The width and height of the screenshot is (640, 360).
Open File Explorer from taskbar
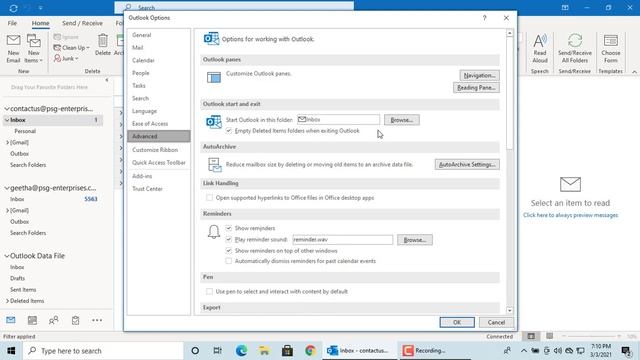click(x=264, y=351)
